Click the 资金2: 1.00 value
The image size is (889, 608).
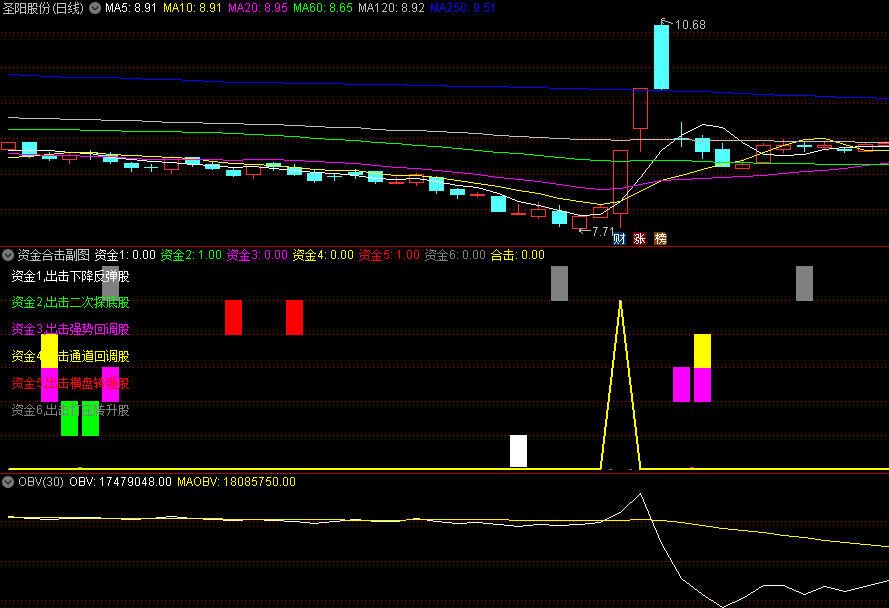click(x=191, y=255)
